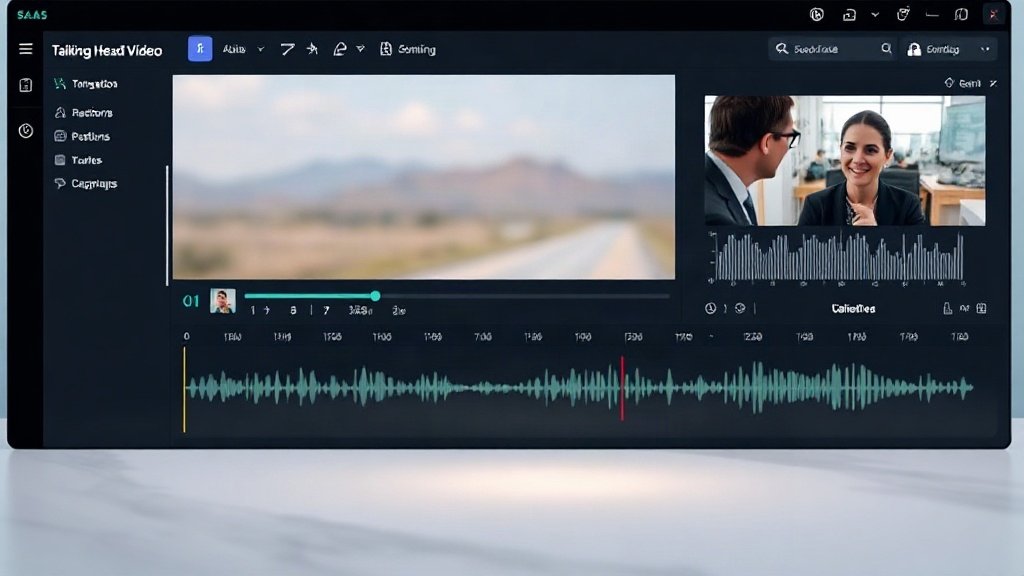The width and height of the screenshot is (1024, 576).
Task: Click the 'Talking Head Video' project title
Action: pyautogui.click(x=106, y=50)
